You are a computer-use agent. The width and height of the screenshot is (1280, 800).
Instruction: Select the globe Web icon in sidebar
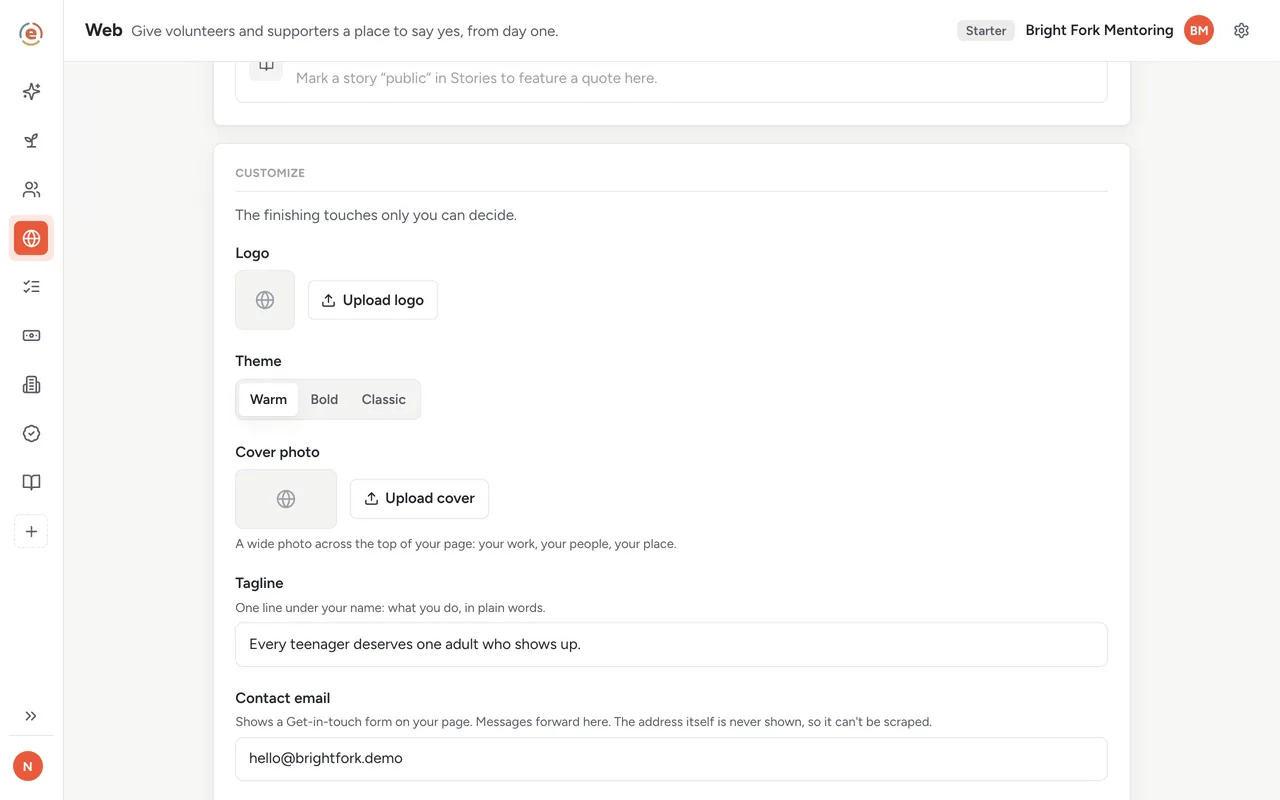click(x=31, y=239)
